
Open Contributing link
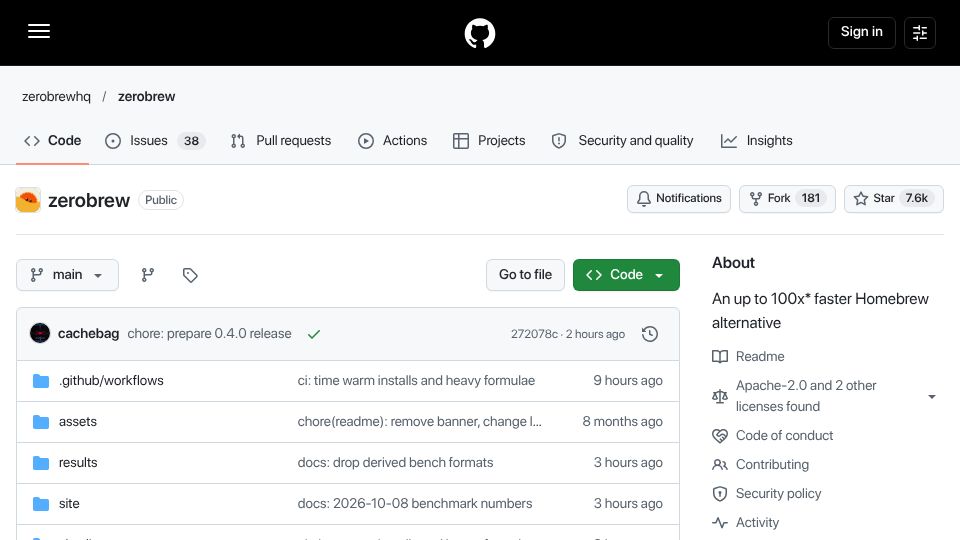772,465
